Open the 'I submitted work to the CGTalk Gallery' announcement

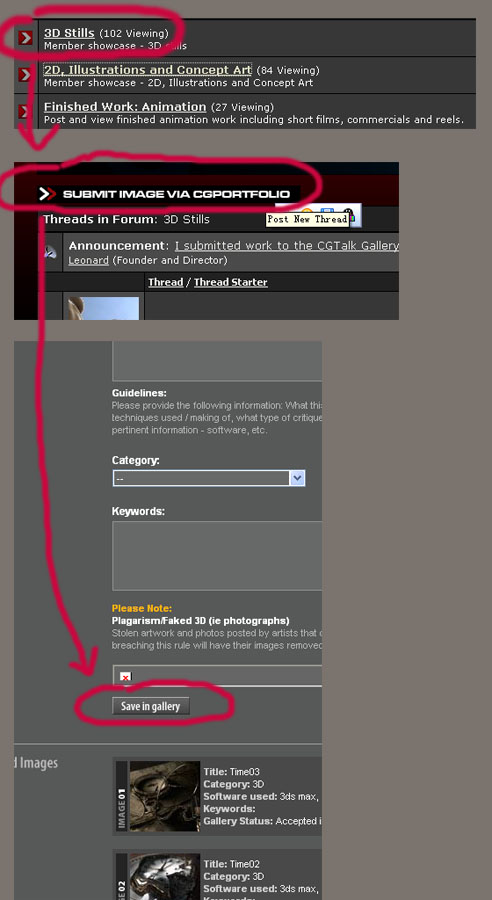tap(286, 246)
